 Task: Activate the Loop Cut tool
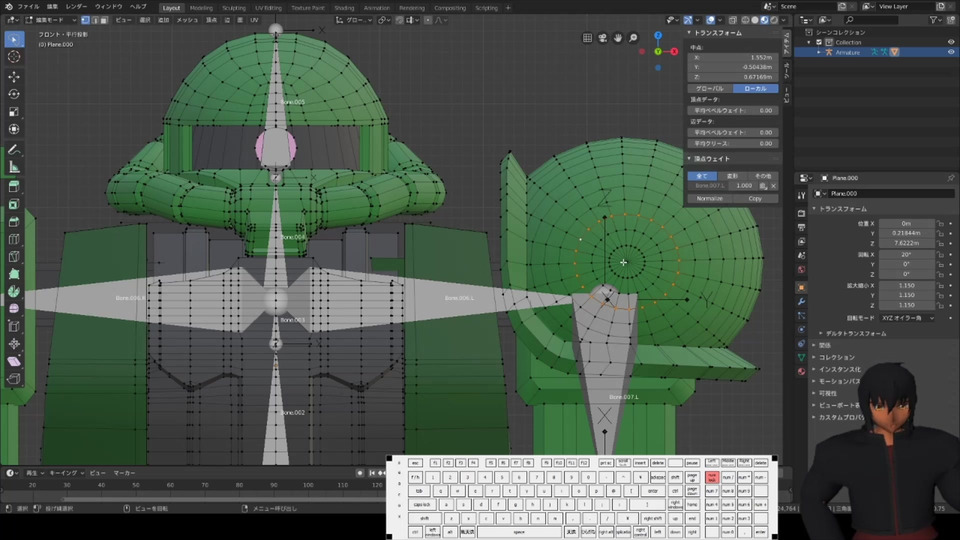click(x=13, y=239)
